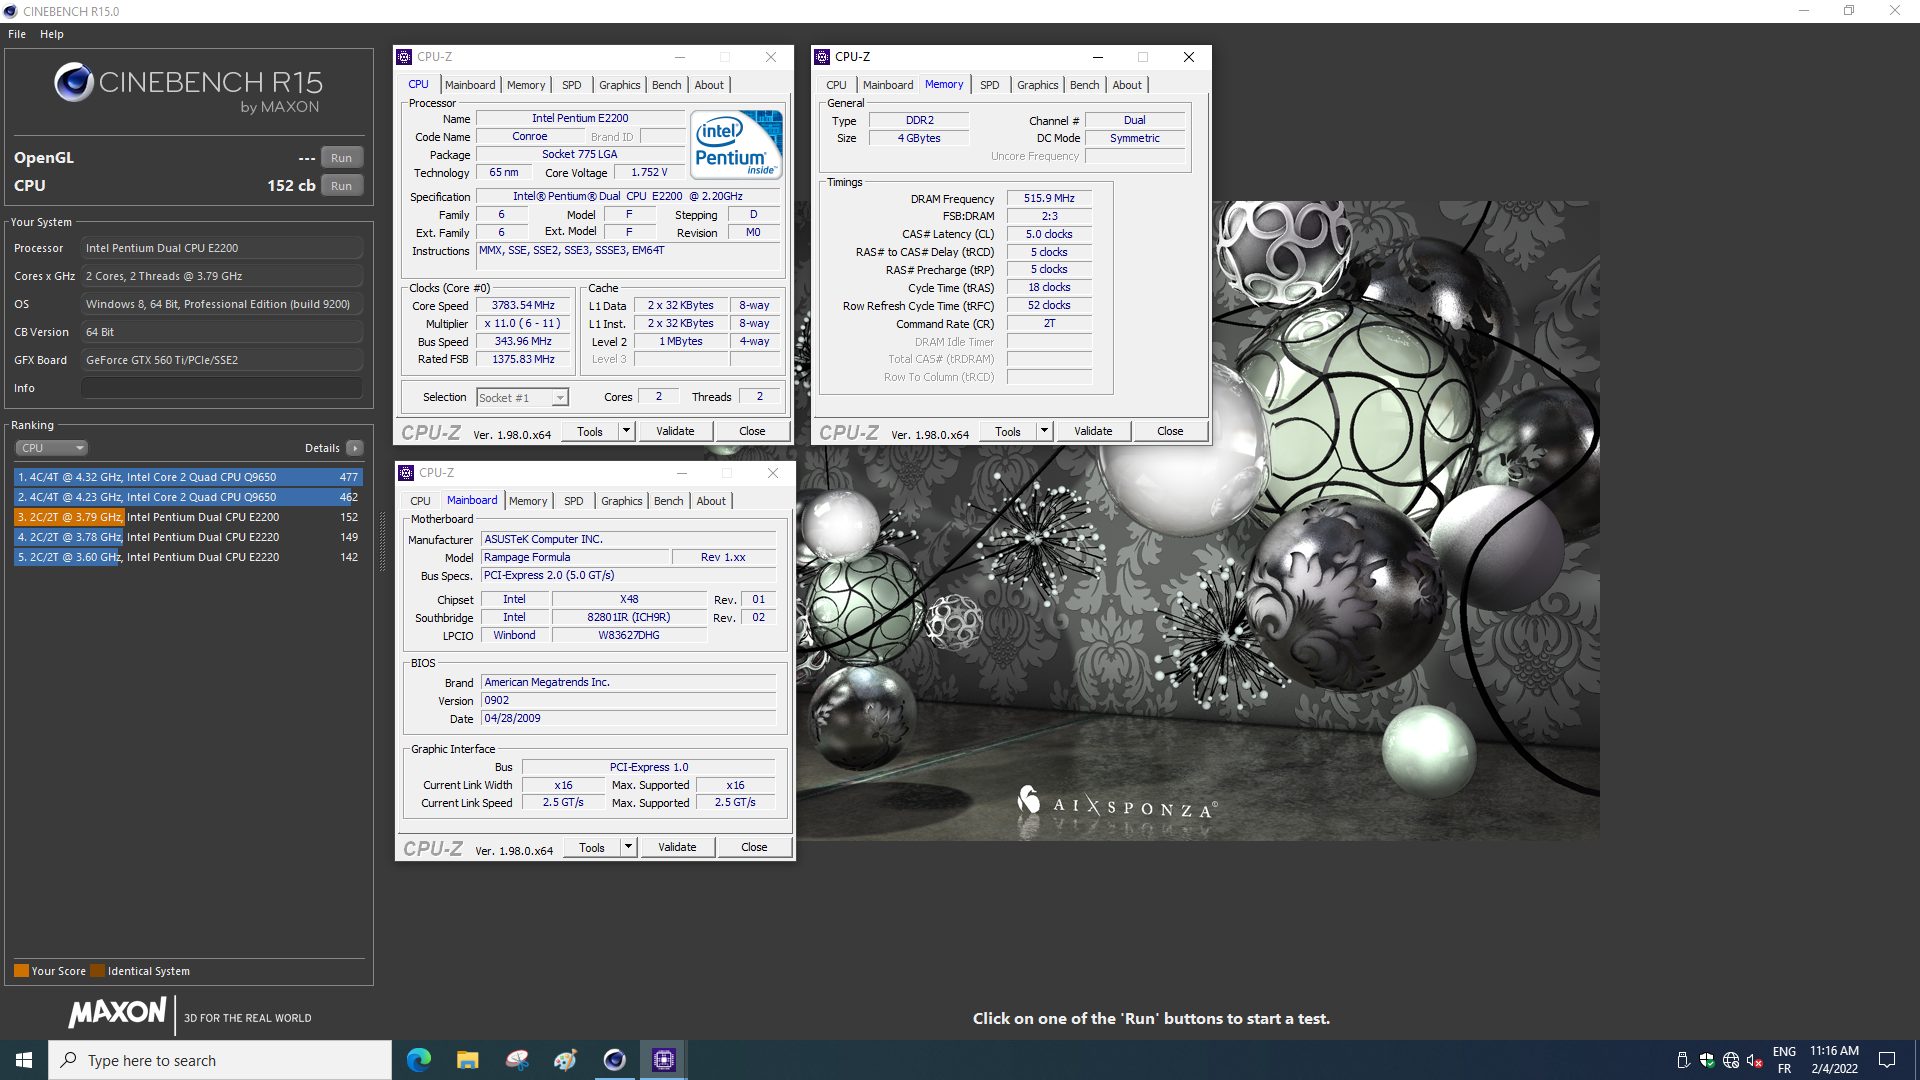
Task: Open the Ranking CPU dropdown
Action: (52, 448)
